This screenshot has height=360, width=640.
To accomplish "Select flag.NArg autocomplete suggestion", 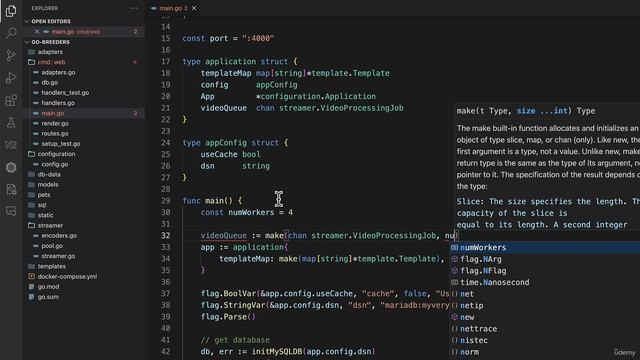I will (545, 259).
